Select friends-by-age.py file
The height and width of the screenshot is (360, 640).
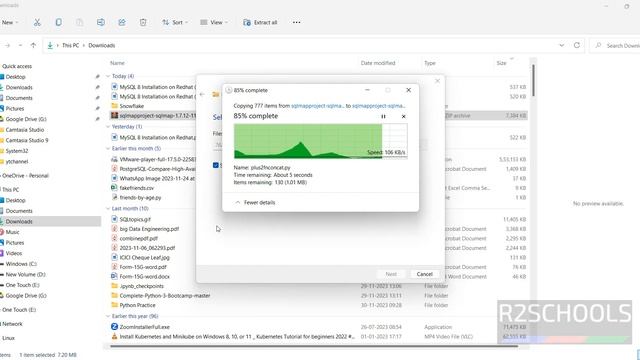point(136,197)
